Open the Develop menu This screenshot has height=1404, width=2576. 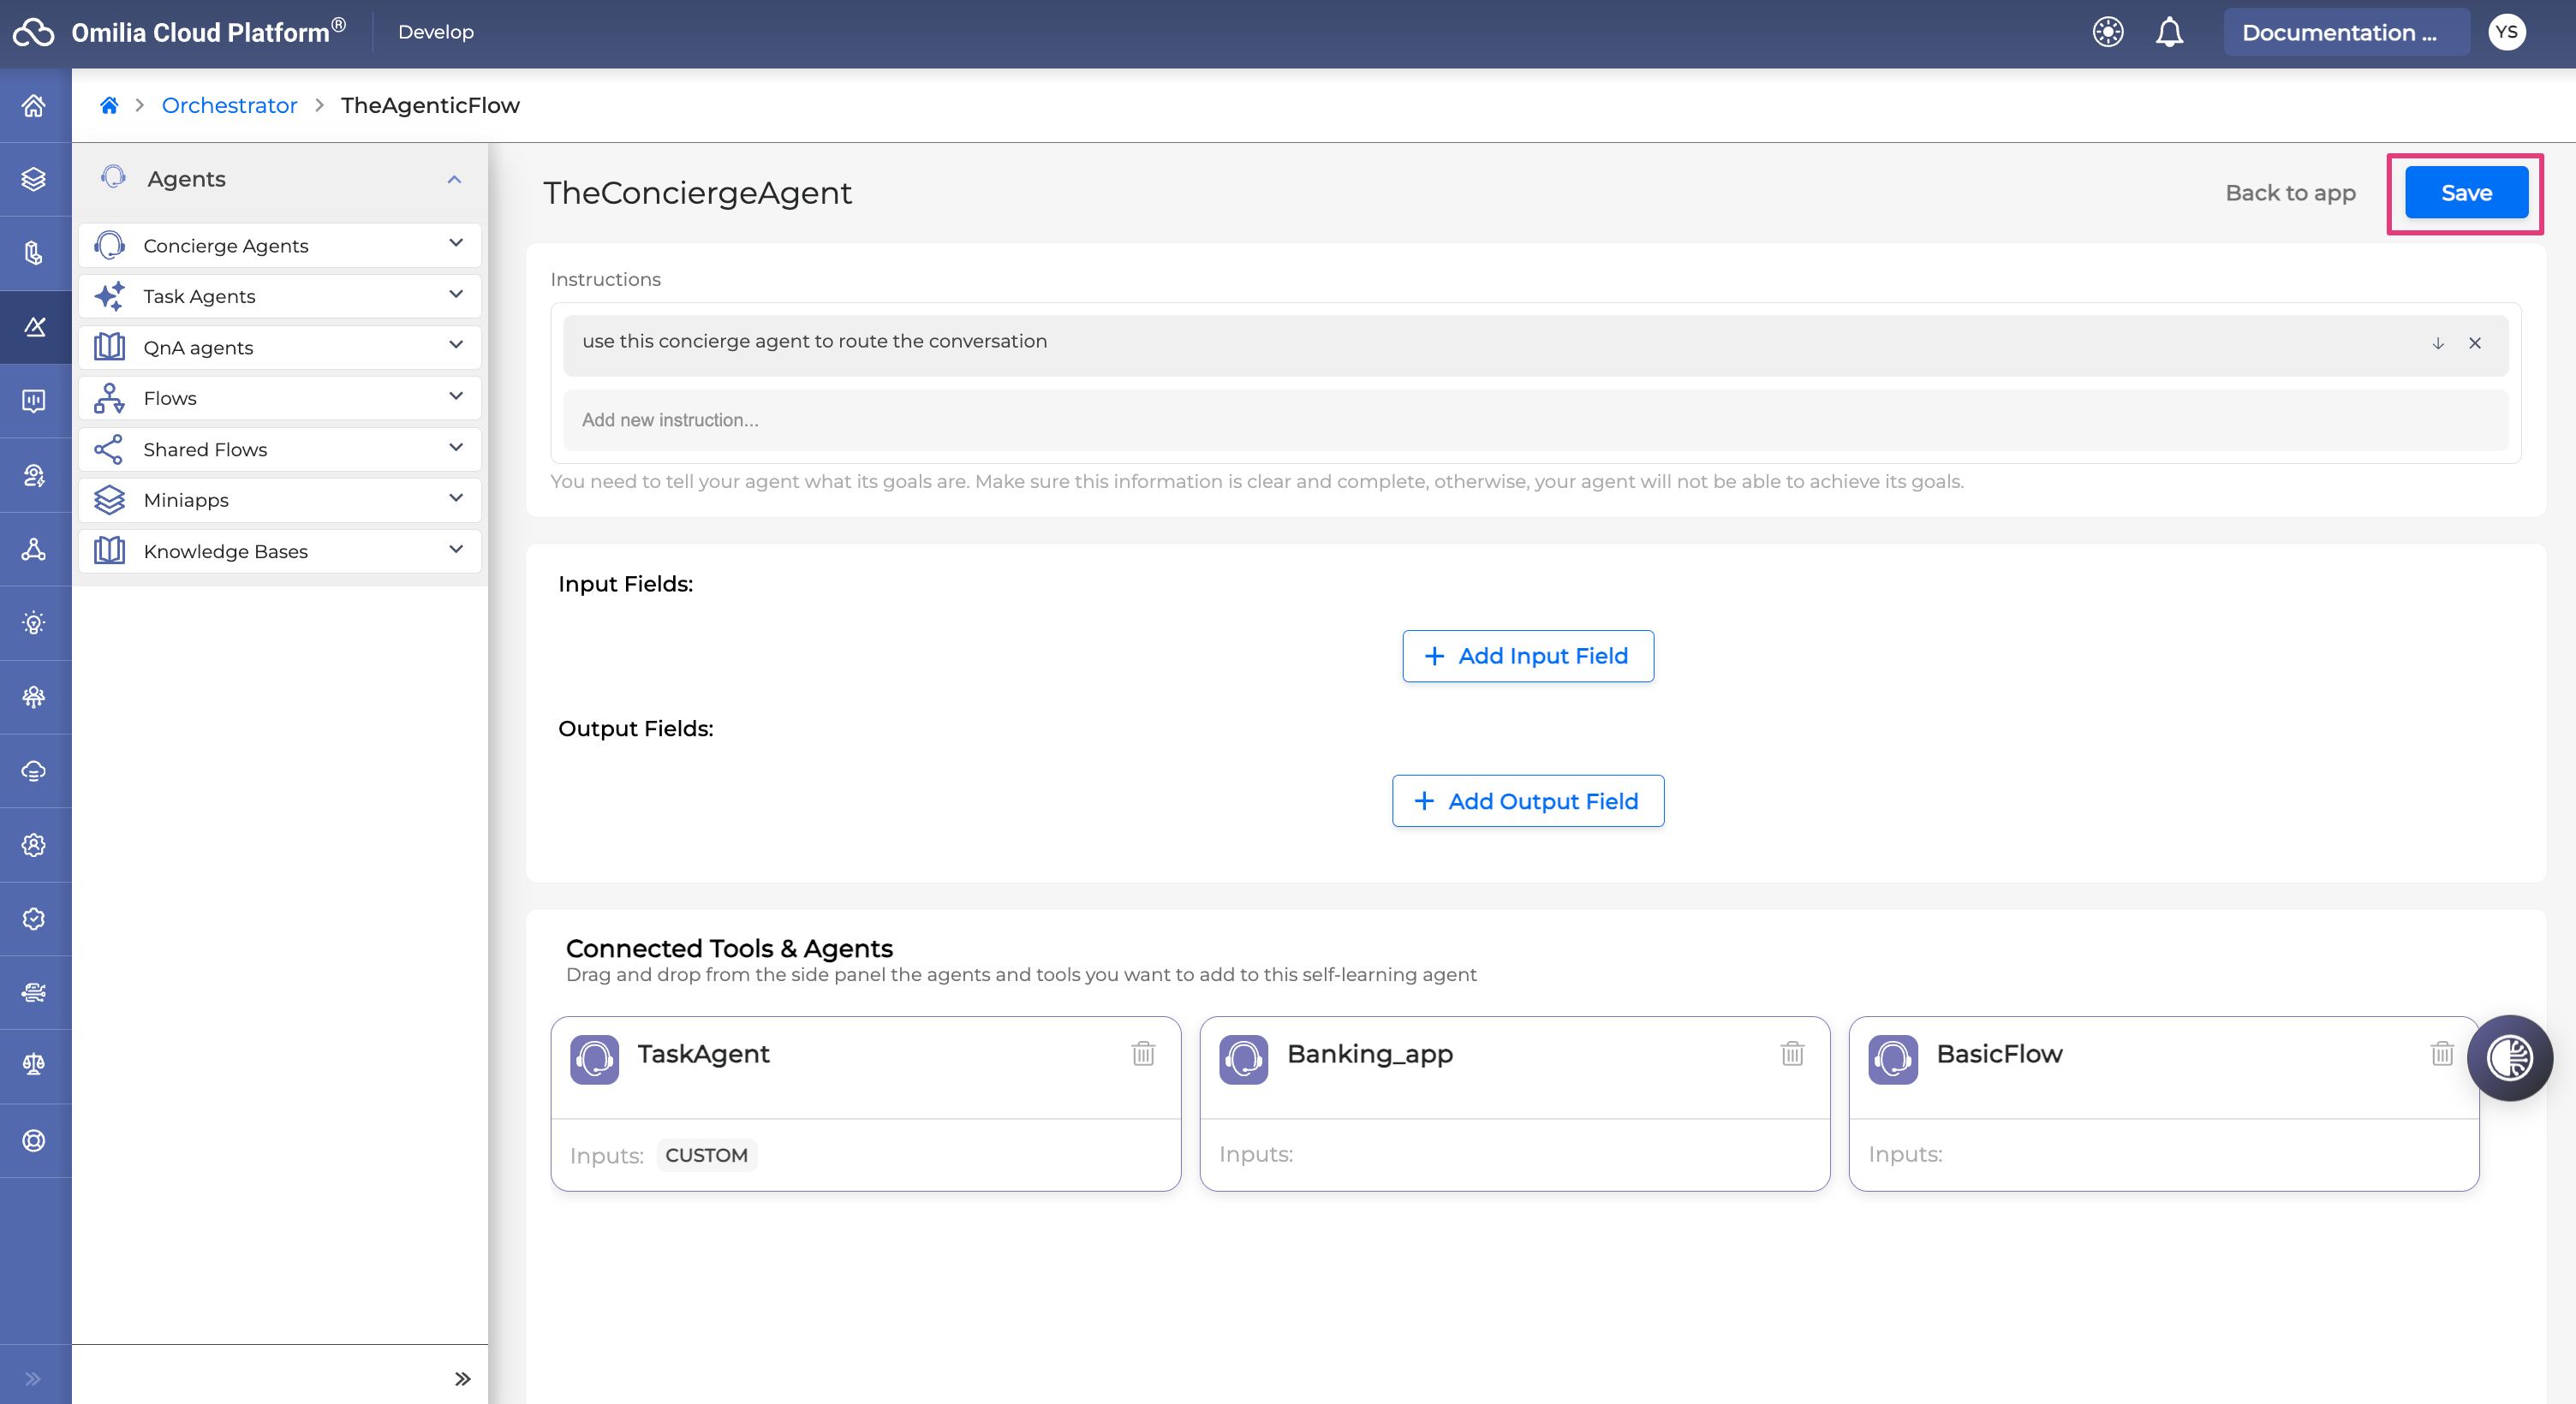(435, 32)
